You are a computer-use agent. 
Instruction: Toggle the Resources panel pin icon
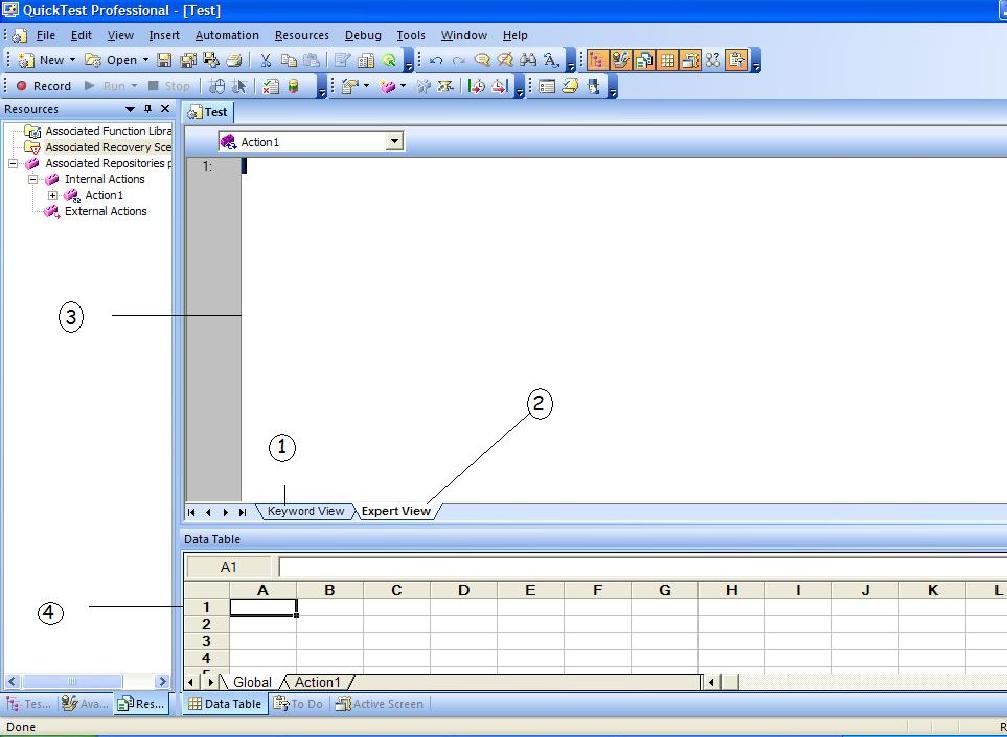tap(148, 109)
